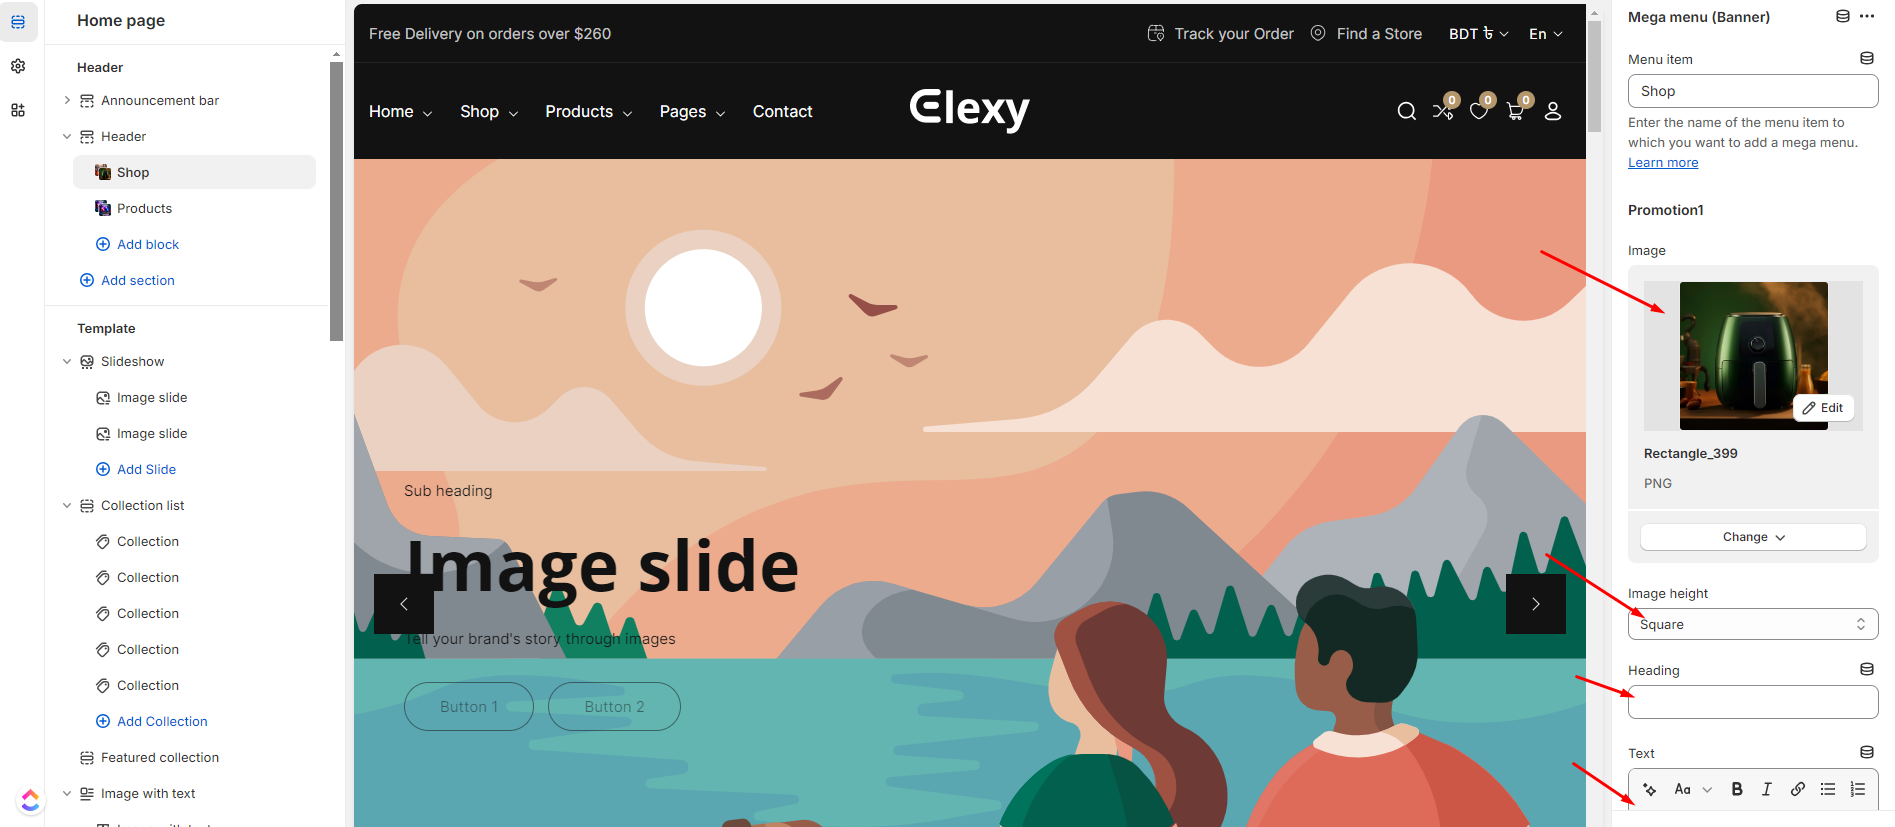Viewport: 1895px width, 827px height.
Task: Open the Image height dropdown
Action: (1753, 624)
